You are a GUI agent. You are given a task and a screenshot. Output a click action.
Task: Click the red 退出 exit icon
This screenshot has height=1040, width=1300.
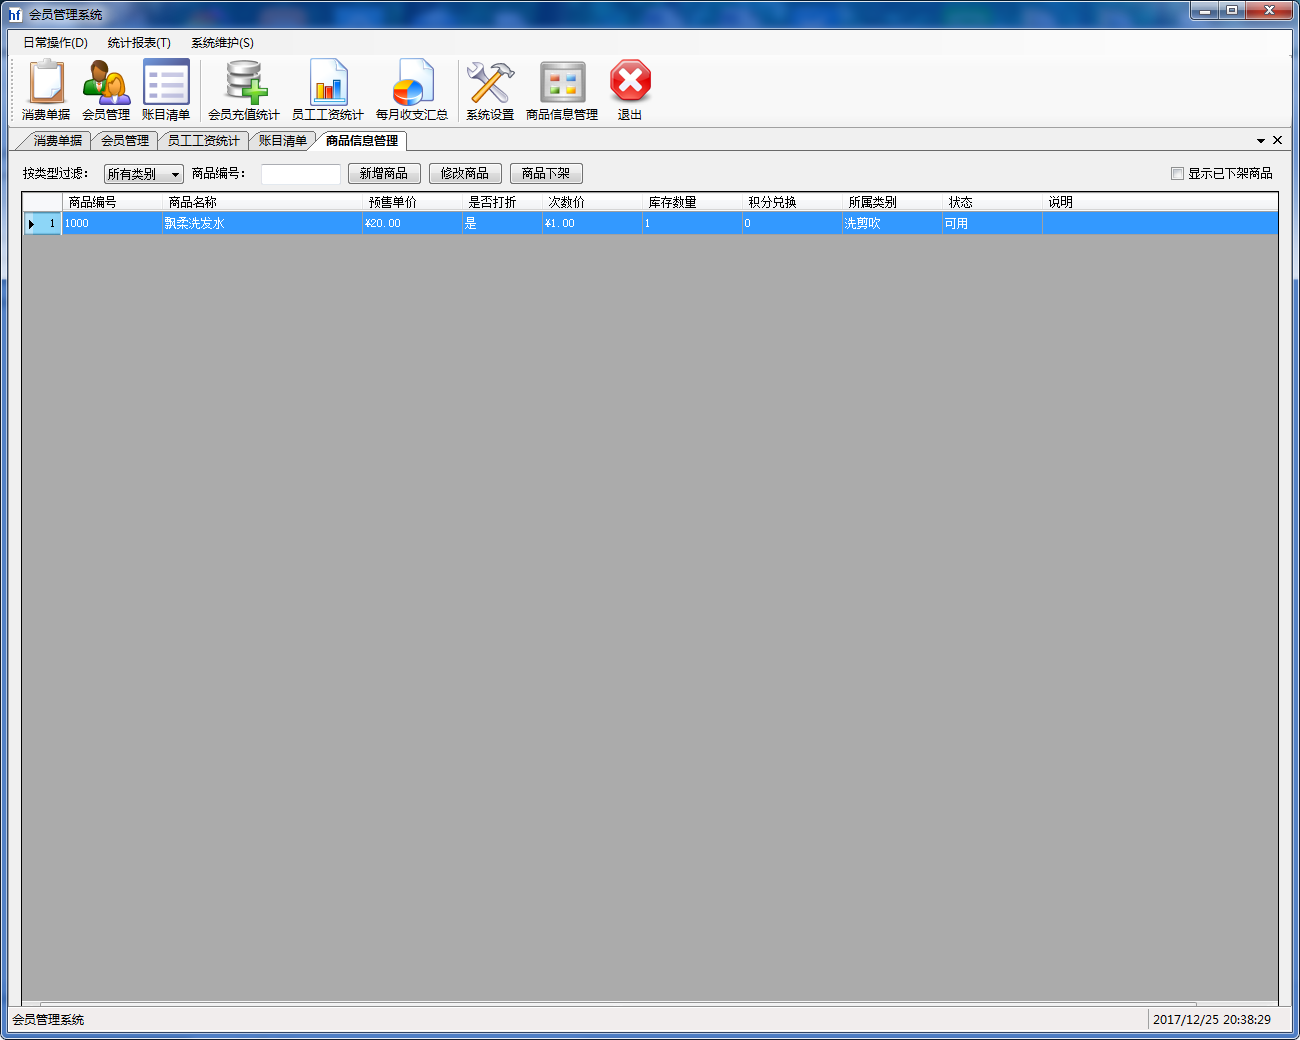(x=629, y=88)
